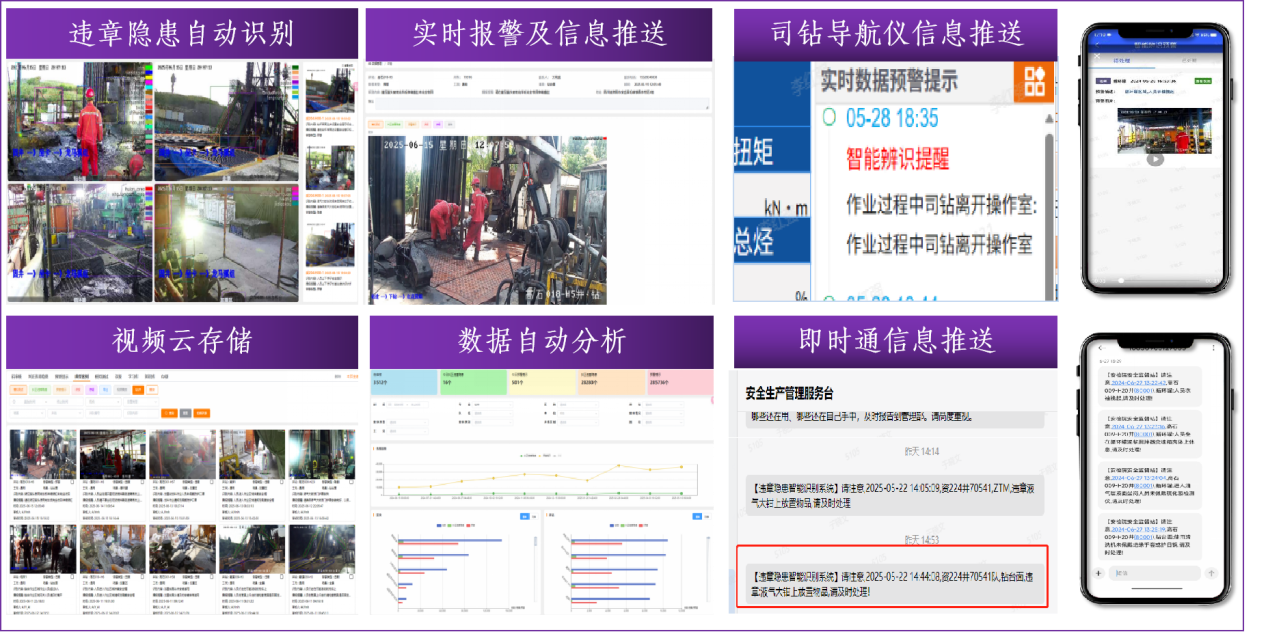Click the orange statistics card in 数据自动分析
This screenshot has height=632, width=1268.
(x=610, y=382)
